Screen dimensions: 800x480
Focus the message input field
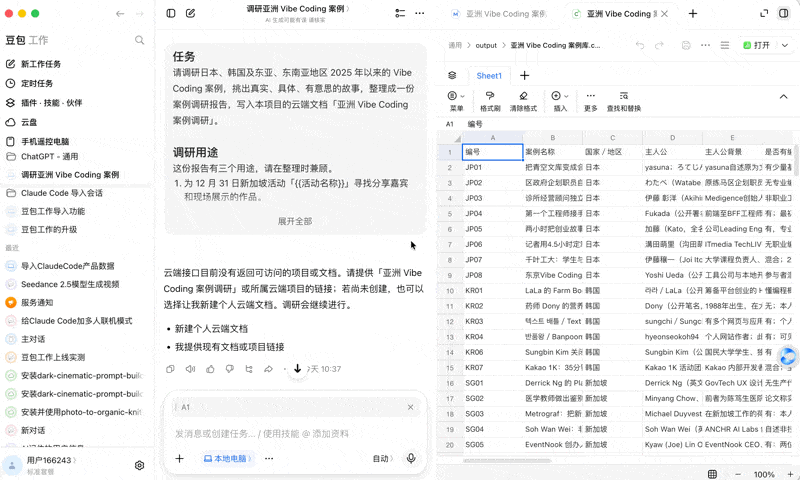click(296, 434)
